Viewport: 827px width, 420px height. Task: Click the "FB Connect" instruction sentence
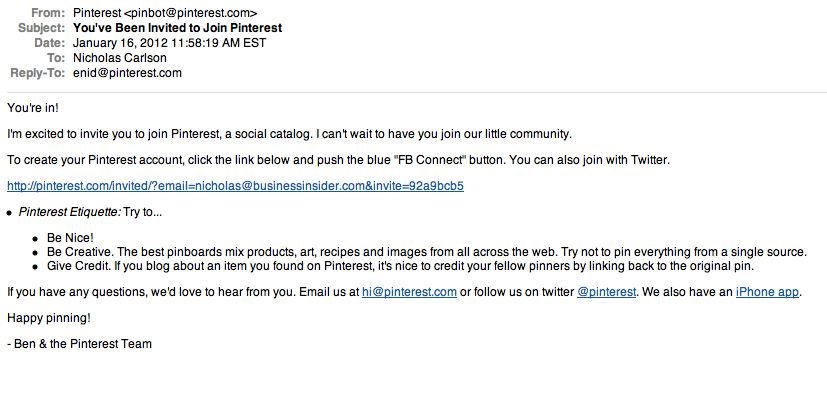click(x=338, y=160)
